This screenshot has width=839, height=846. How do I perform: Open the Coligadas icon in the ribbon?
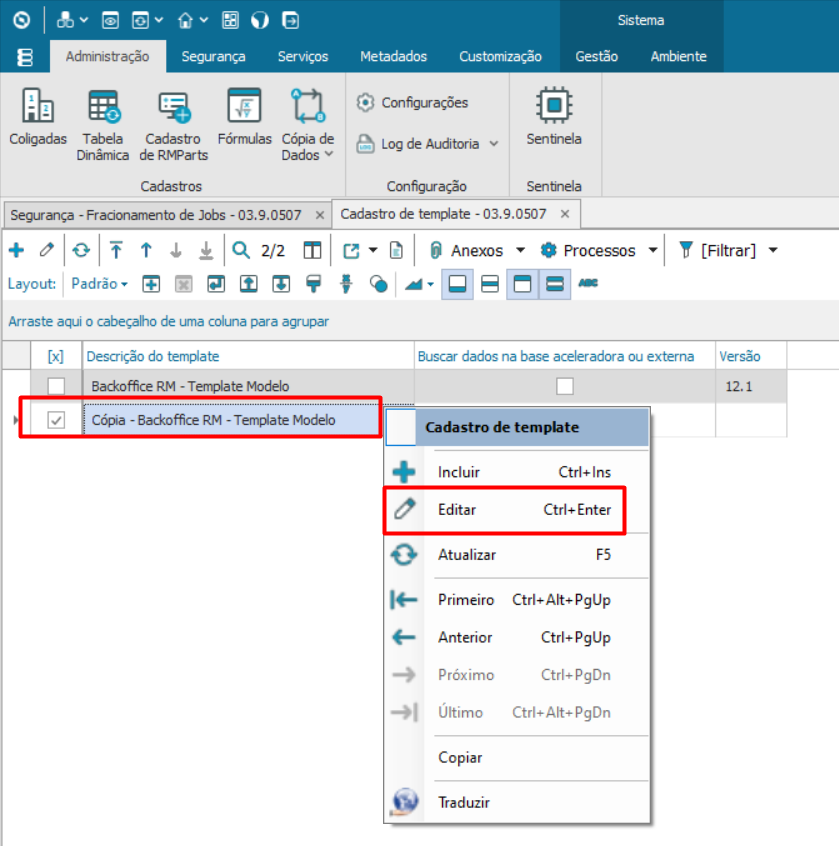[x=38, y=106]
